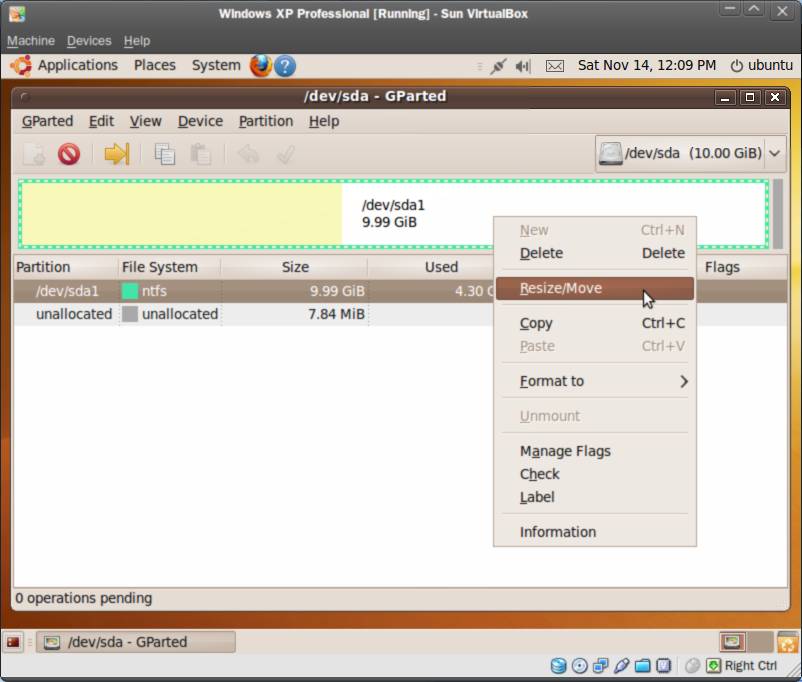
Task: Click the scrollbar beside the partition graphic
Action: [x=778, y=214]
